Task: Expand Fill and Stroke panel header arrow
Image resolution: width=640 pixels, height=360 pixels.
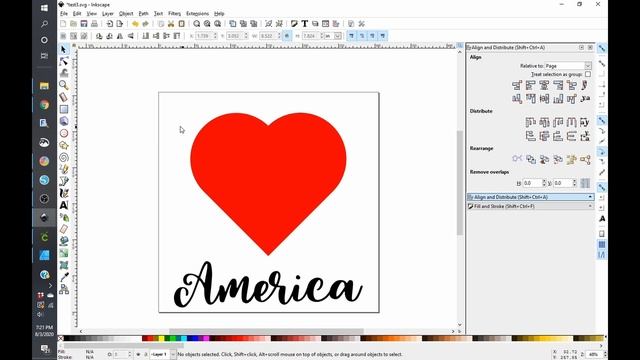Action: click(x=590, y=207)
